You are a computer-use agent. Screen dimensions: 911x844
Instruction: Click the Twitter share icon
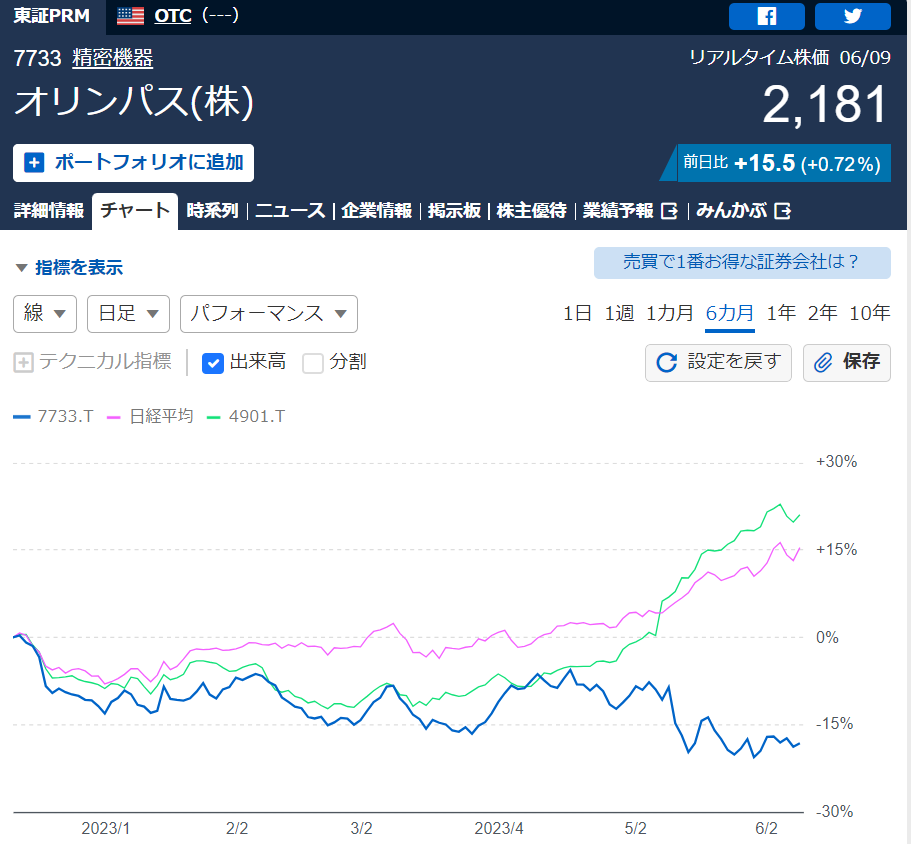click(852, 16)
